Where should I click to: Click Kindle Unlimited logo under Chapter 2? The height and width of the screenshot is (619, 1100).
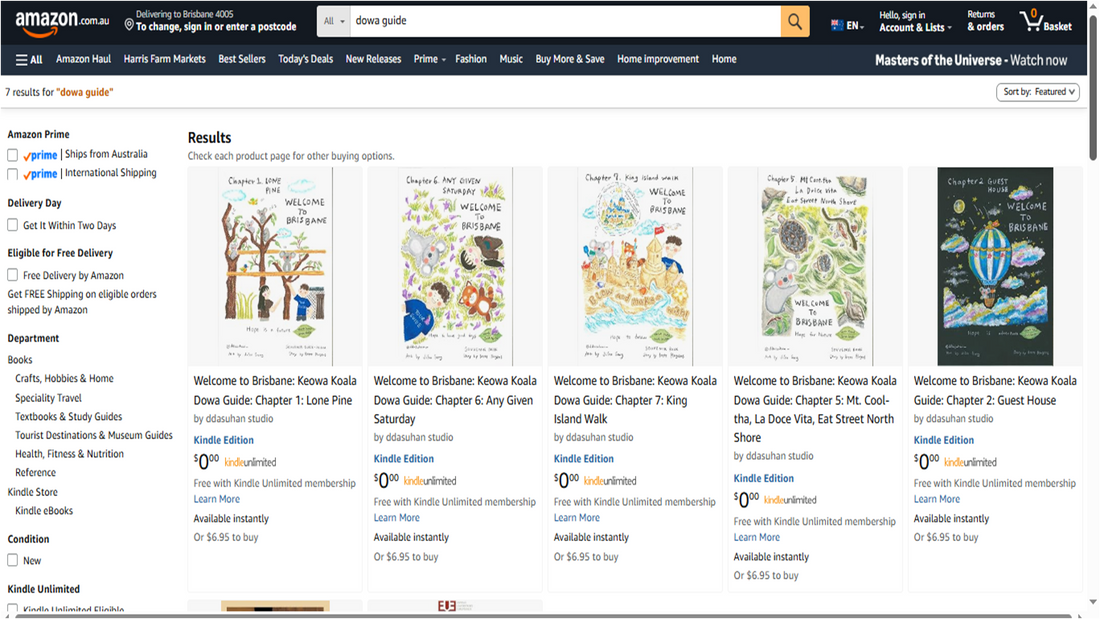[x=970, y=462]
